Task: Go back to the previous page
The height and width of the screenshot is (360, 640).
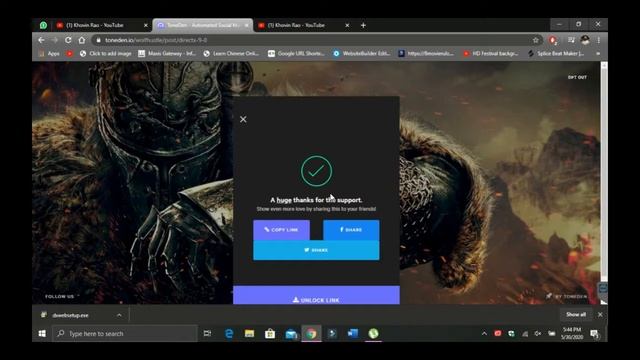Action: click(x=41, y=40)
